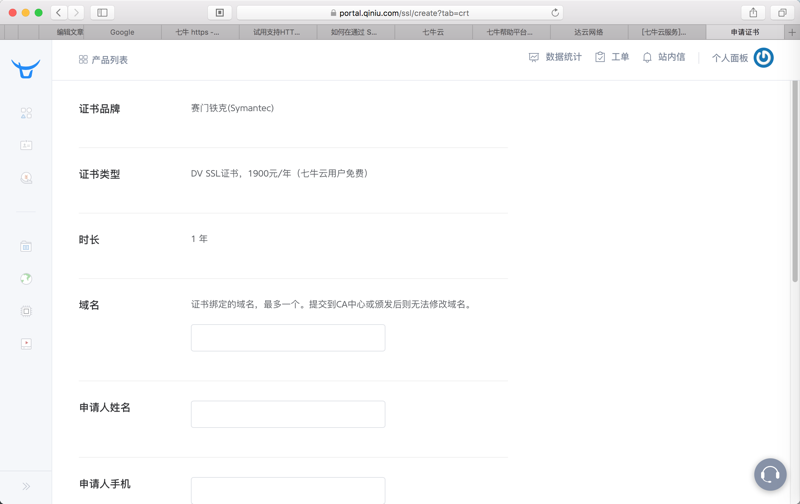Click the DV SSL证书 price text
This screenshot has width=800, height=504.
tap(280, 173)
